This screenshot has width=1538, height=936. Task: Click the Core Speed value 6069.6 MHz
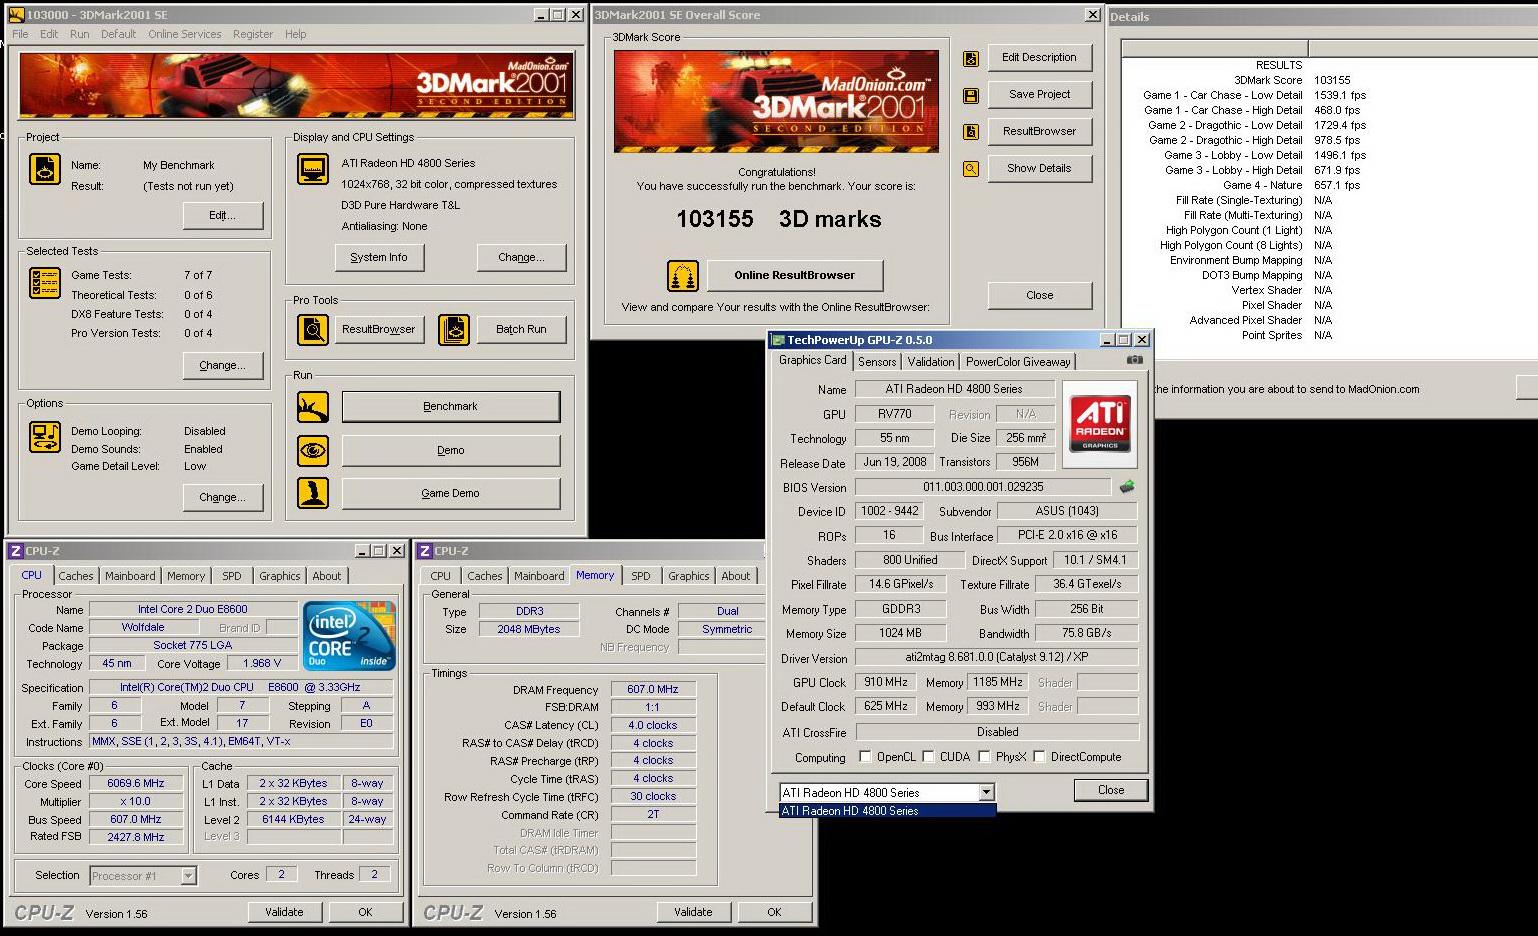point(136,784)
